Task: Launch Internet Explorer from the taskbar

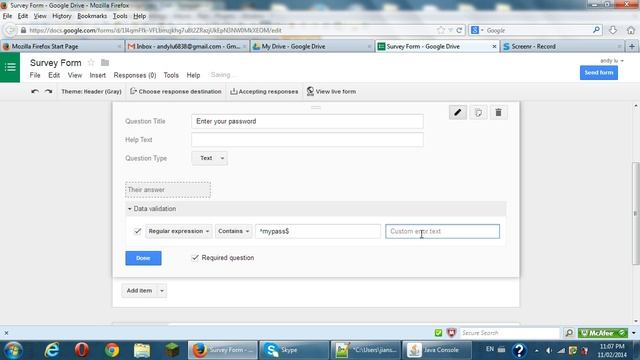Action: point(52,350)
